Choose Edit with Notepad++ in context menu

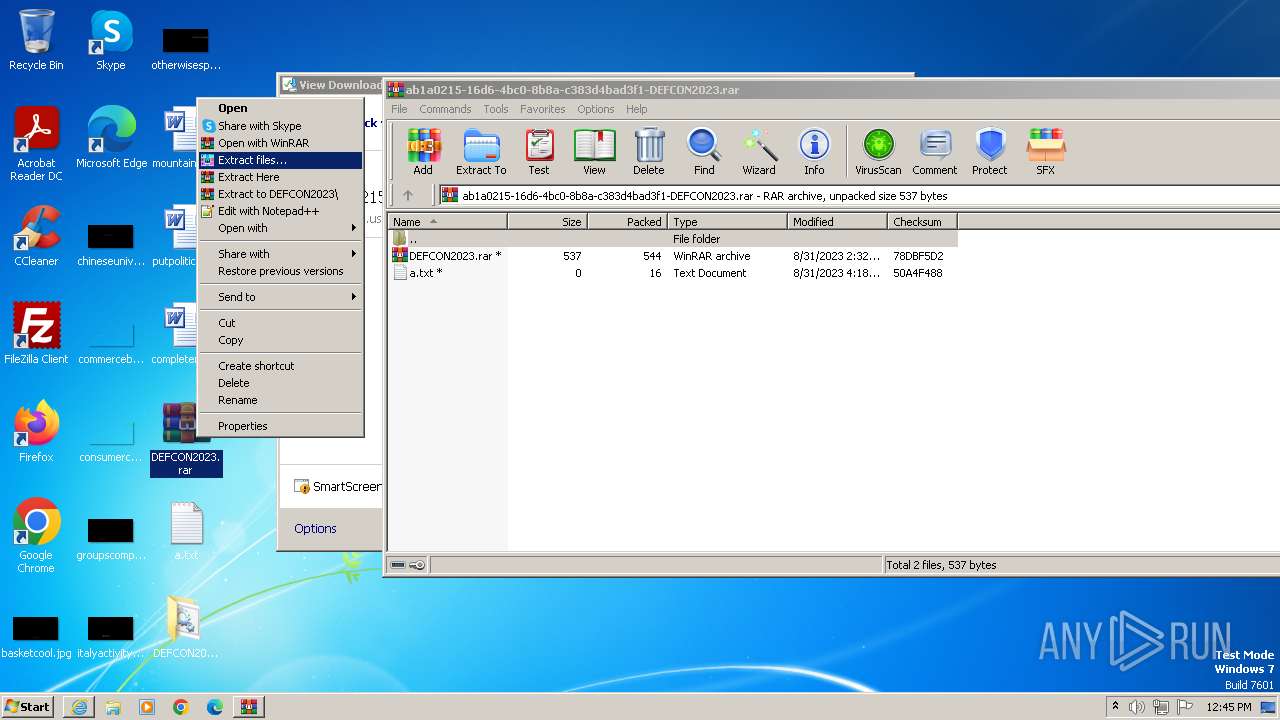coord(280,211)
